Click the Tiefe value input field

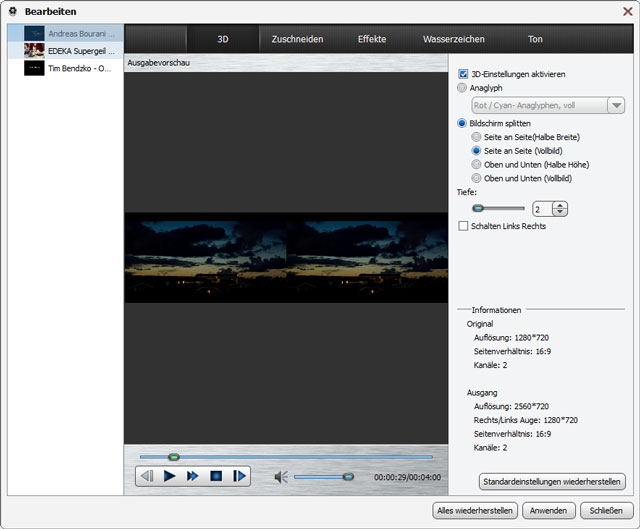pos(542,209)
